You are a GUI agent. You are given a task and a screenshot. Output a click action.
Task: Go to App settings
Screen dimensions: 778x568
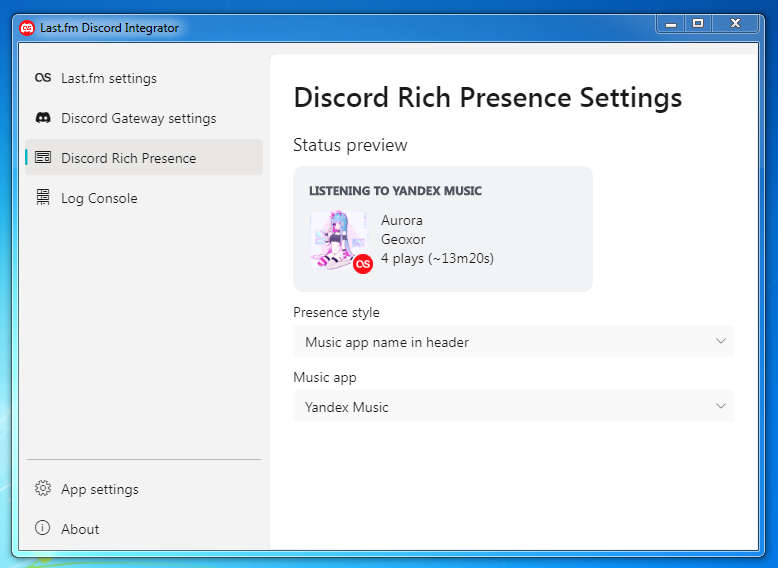tap(144, 489)
